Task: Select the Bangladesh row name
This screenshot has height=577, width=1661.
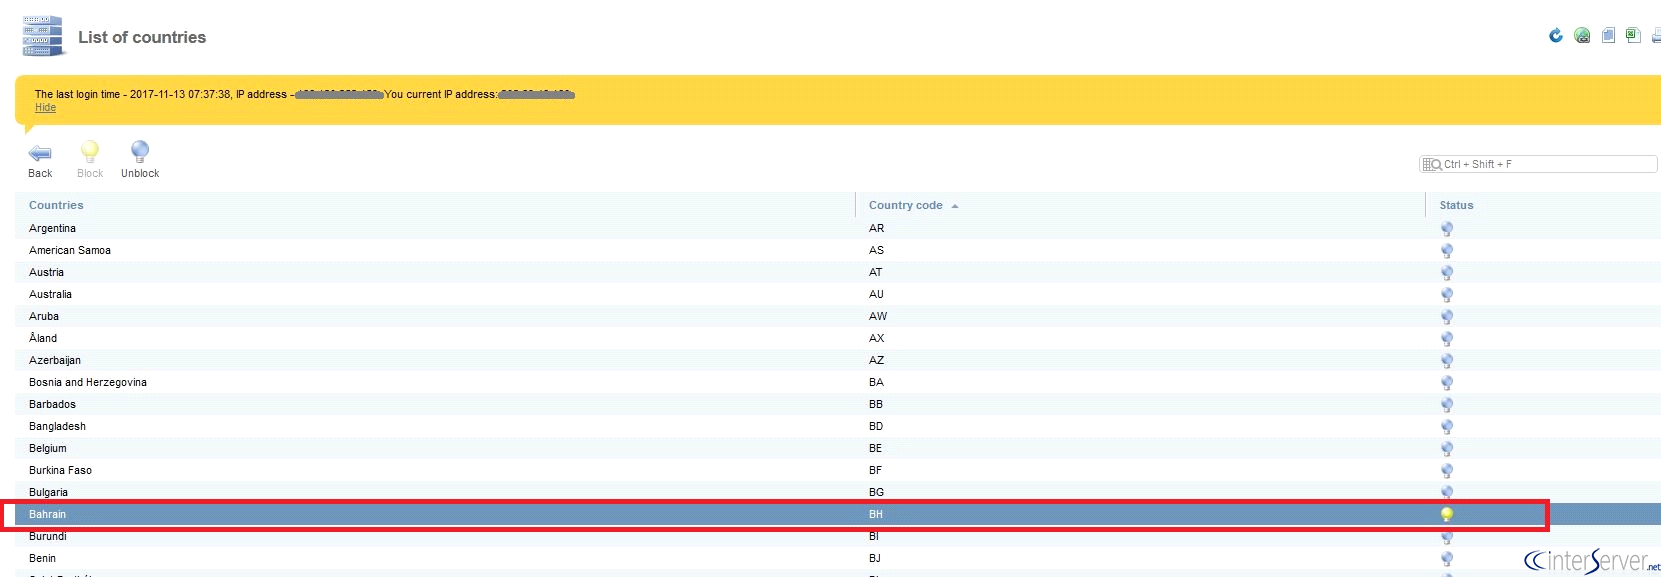Action: [x=57, y=426]
